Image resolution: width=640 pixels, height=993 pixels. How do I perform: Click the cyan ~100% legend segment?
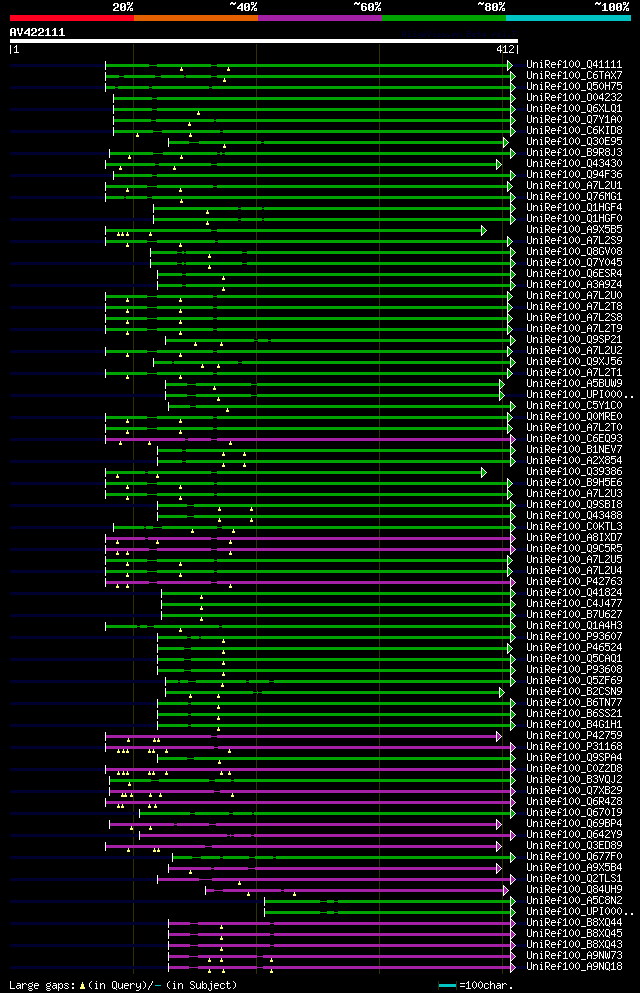tap(568, 18)
